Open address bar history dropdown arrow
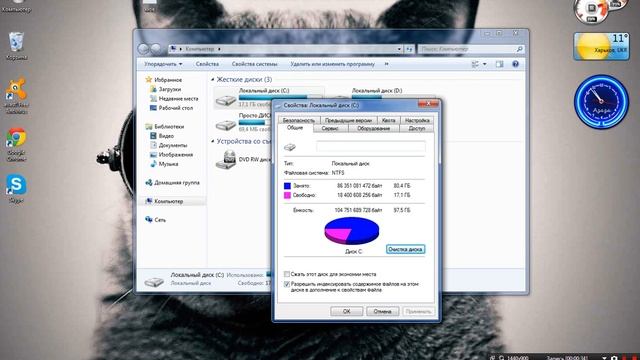 tap(399, 49)
